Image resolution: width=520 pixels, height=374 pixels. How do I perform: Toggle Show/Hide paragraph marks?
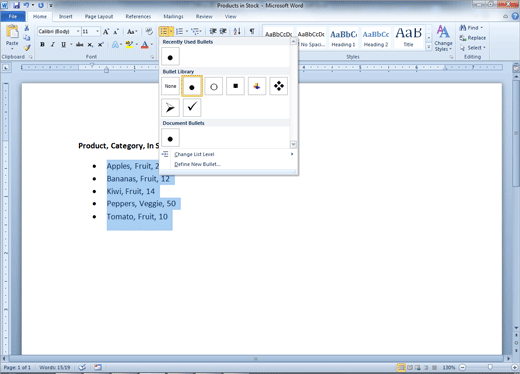252,31
